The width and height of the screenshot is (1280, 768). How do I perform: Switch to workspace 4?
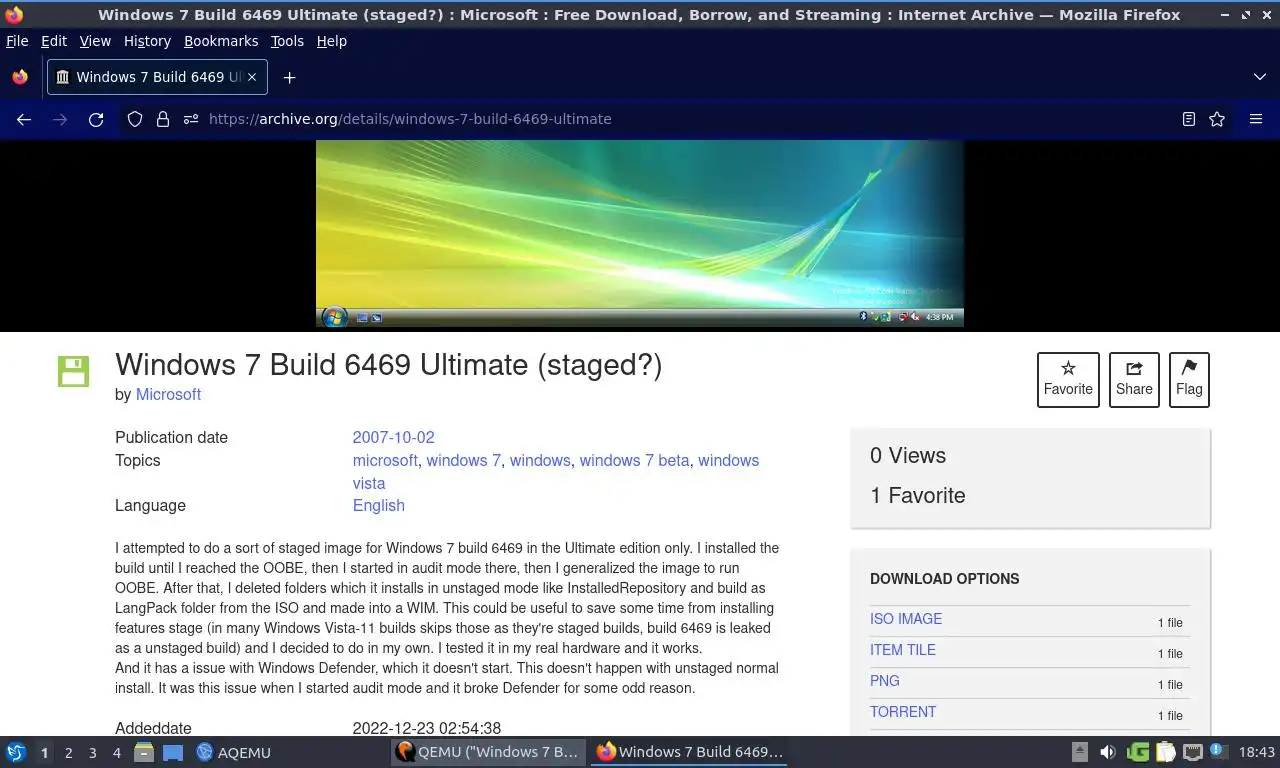(x=116, y=753)
